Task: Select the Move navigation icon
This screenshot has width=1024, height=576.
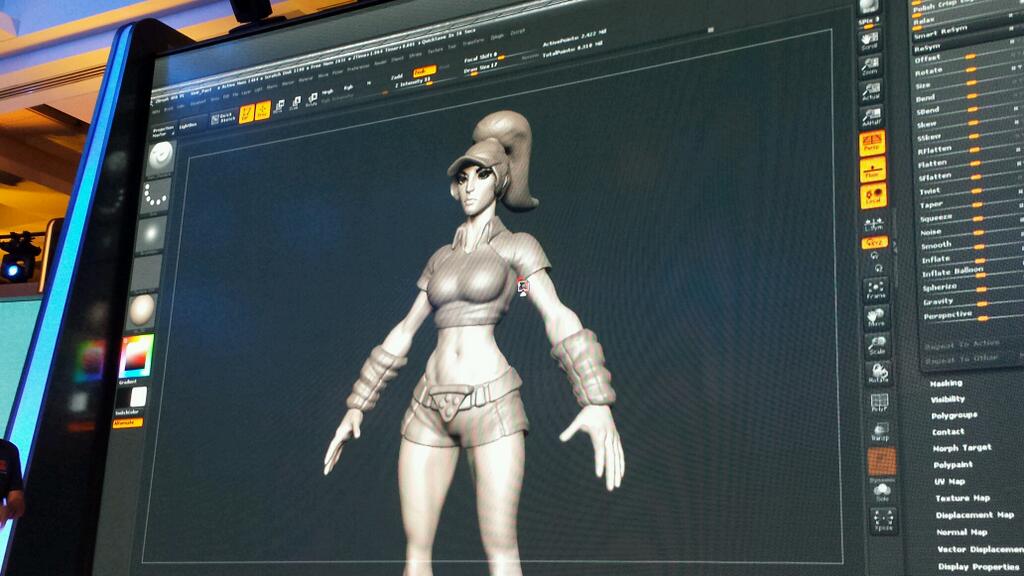Action: pyautogui.click(x=877, y=319)
